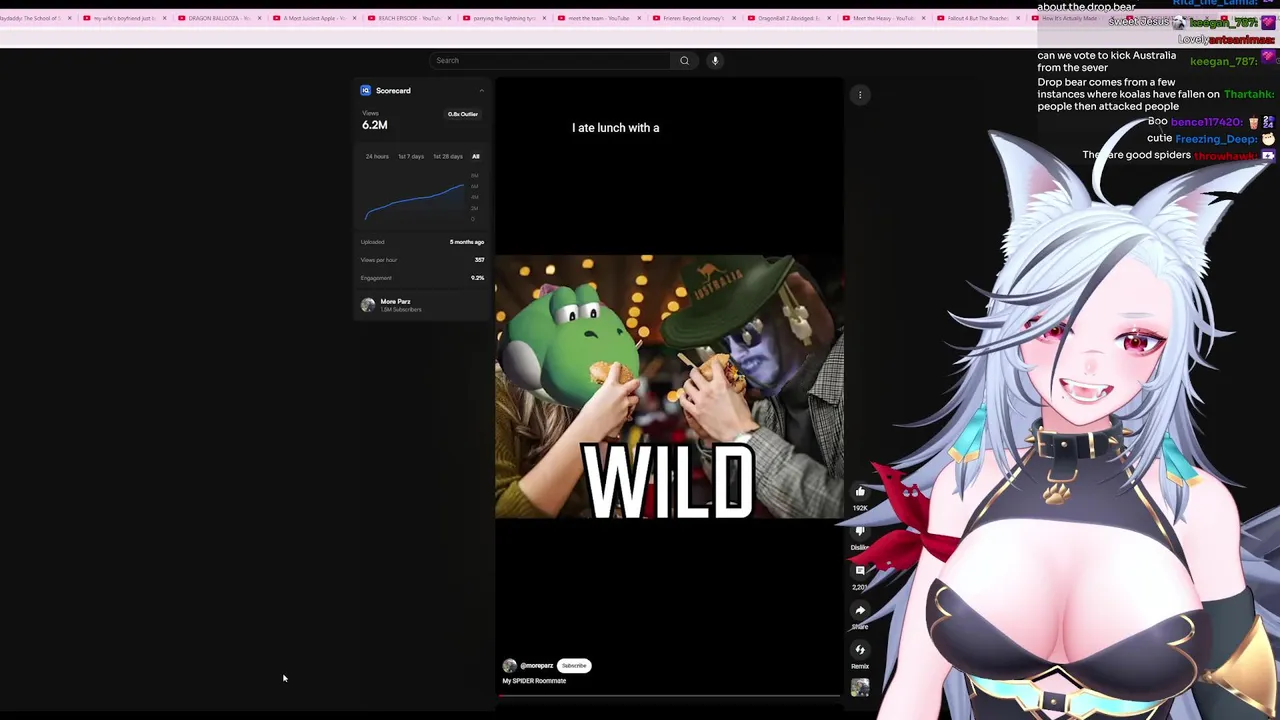1280x720 pixels.
Task: Close the BEACH EPISODE tab
Action: click(449, 18)
